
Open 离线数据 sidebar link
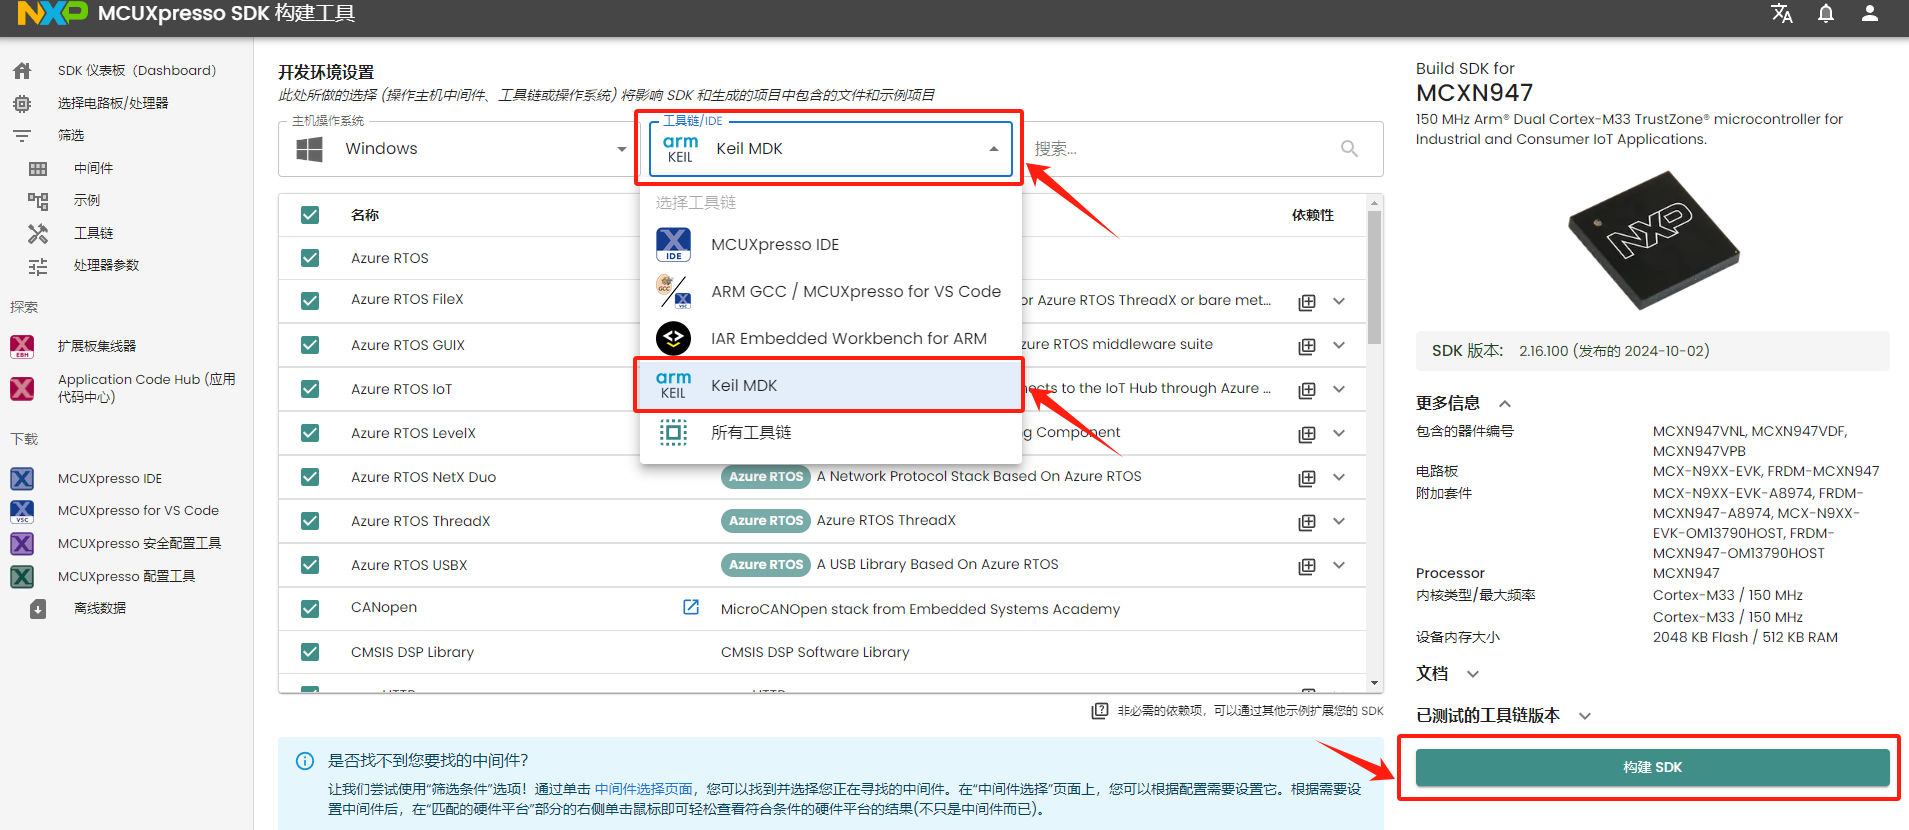click(100, 608)
